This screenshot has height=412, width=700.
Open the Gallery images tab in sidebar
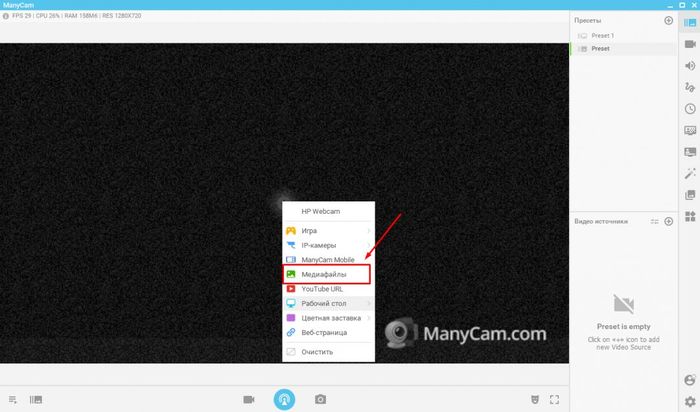(690, 195)
